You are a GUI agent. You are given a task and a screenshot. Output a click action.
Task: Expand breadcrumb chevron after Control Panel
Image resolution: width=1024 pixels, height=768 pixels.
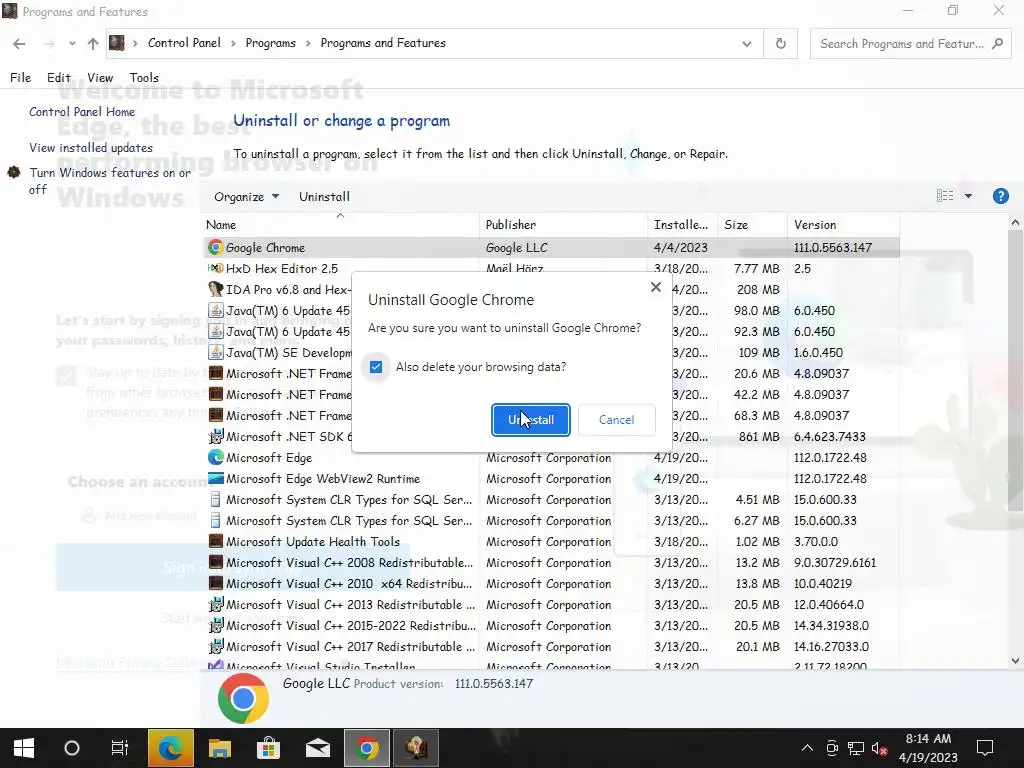click(x=233, y=43)
